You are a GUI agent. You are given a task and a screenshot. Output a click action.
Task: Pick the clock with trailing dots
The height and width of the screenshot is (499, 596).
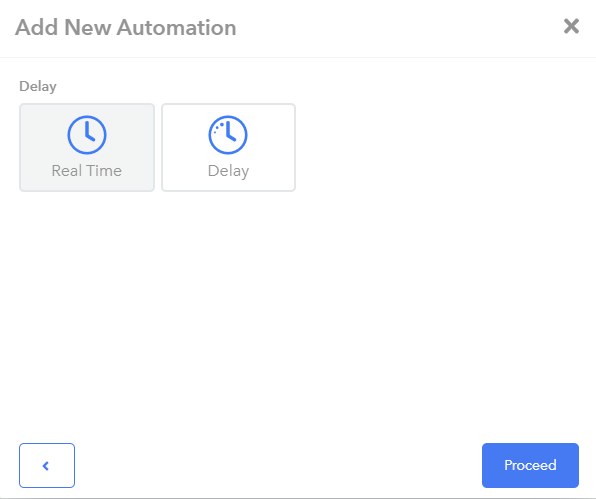(228, 135)
